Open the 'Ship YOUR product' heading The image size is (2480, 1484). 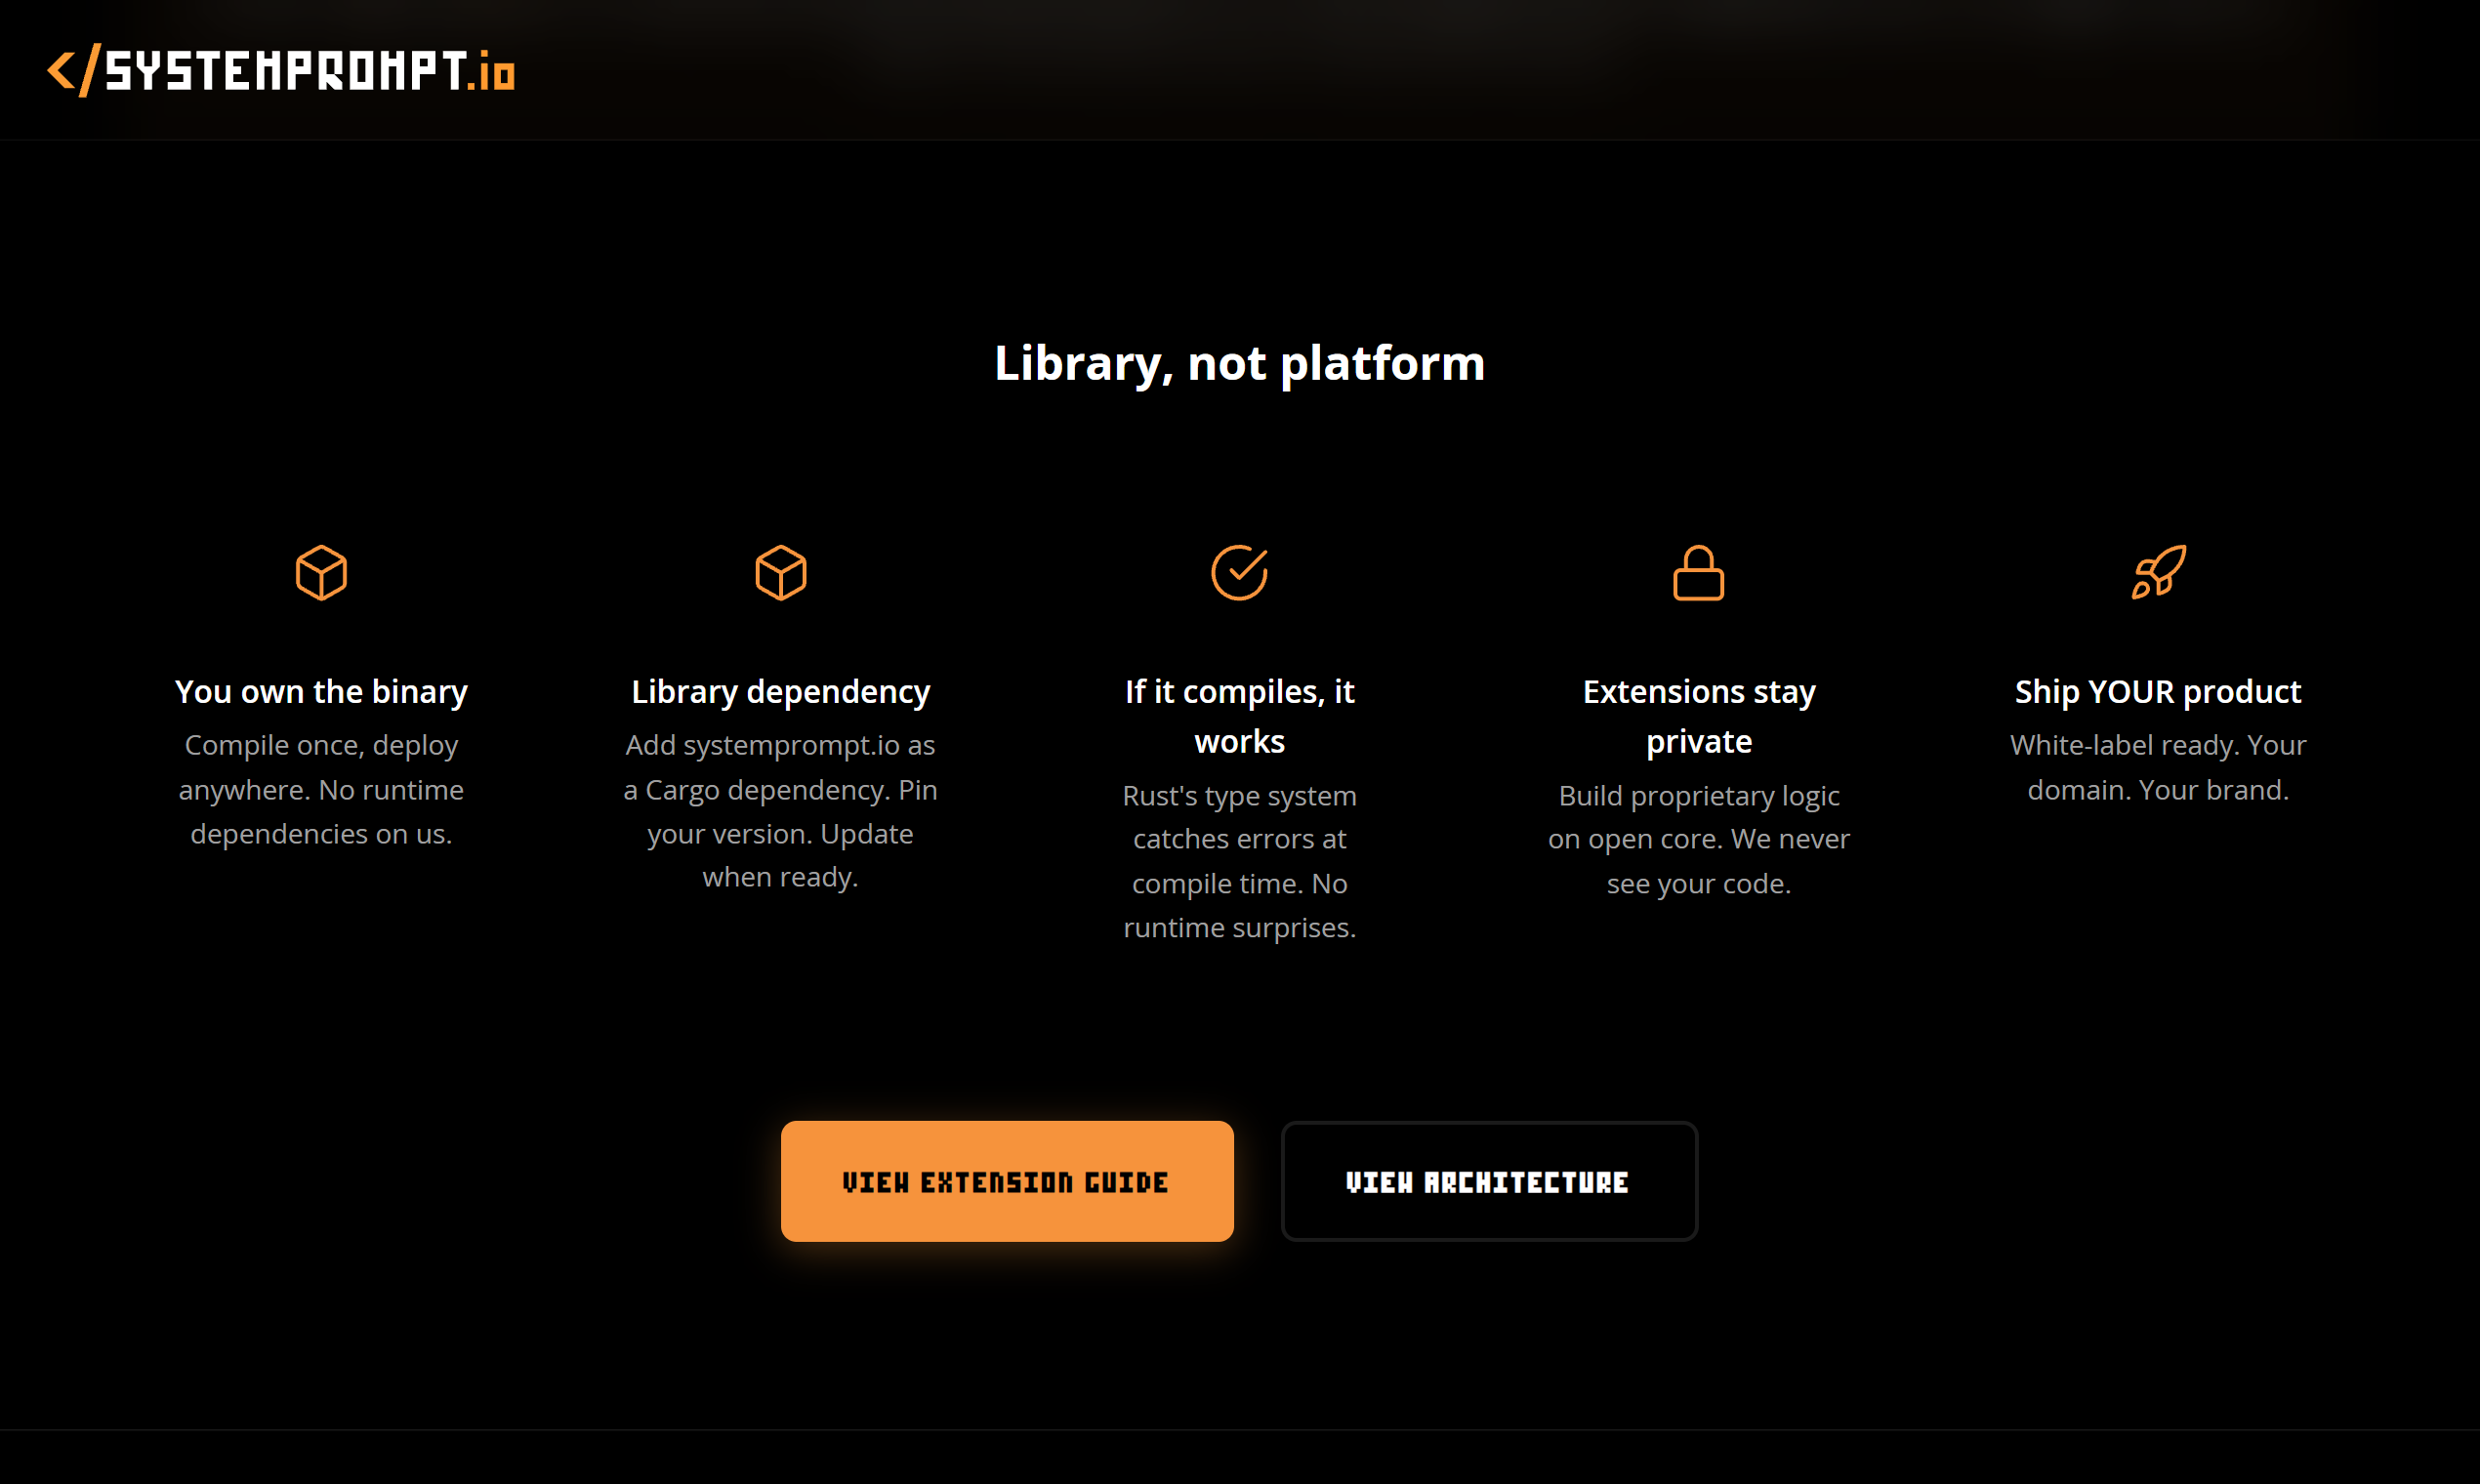2157,691
